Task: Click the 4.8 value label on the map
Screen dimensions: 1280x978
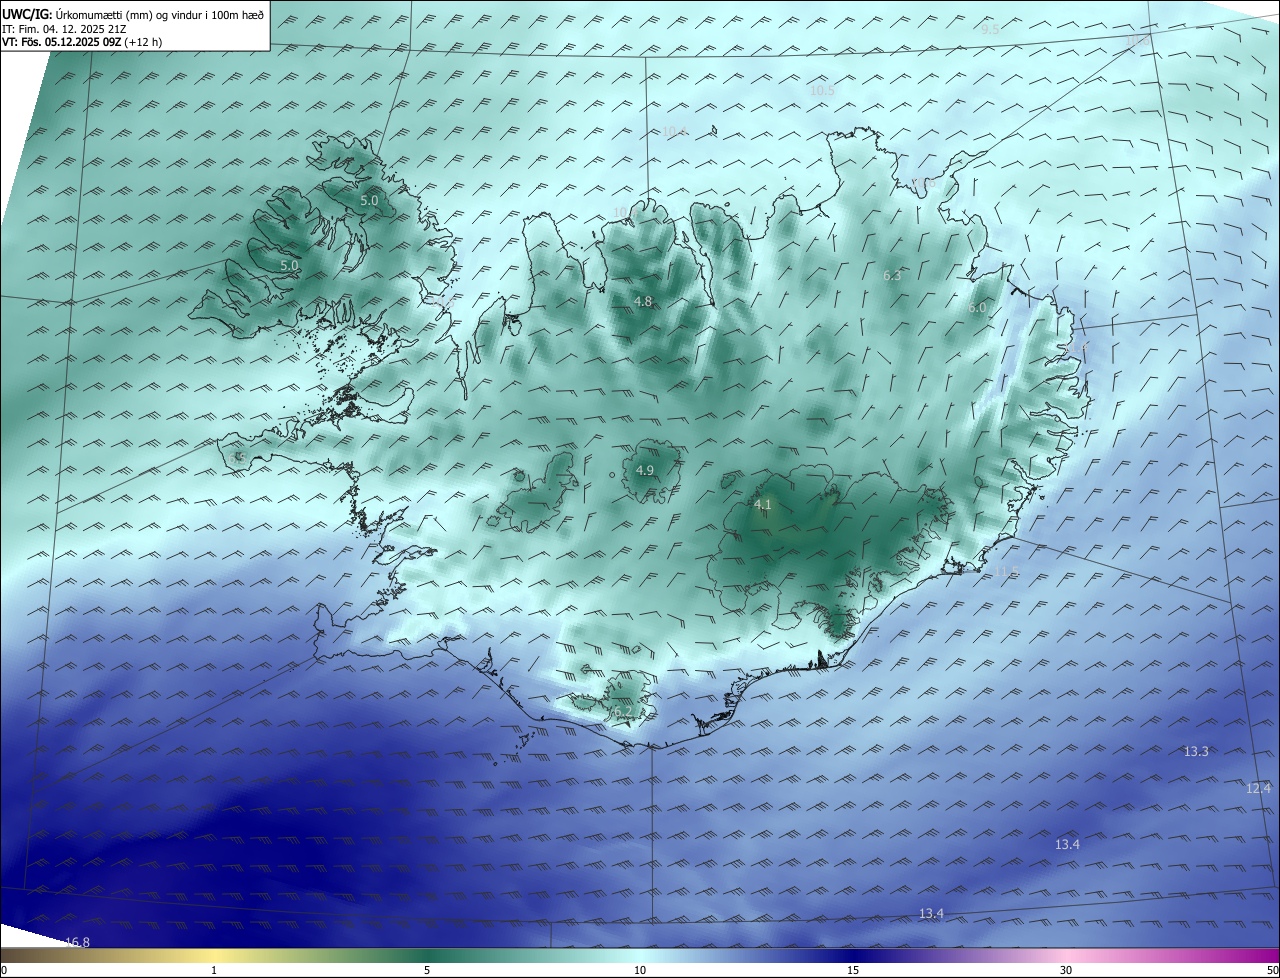Action: (x=643, y=302)
